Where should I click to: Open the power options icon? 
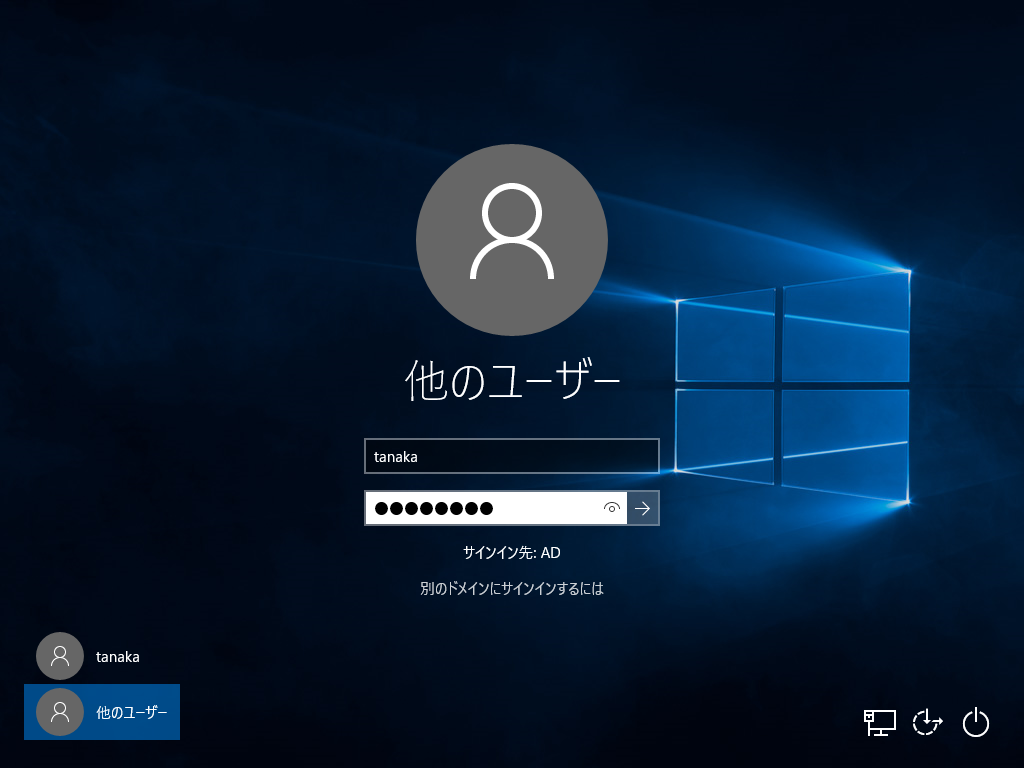click(x=976, y=722)
